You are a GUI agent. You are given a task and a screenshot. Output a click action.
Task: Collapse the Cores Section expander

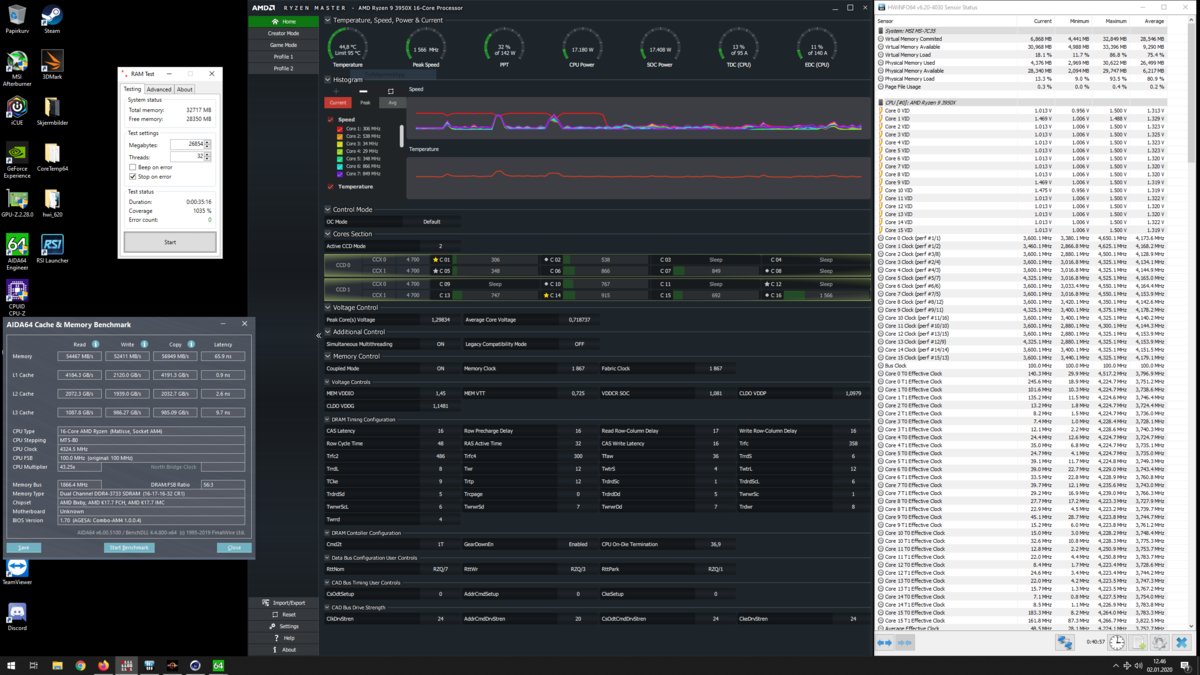click(327, 234)
